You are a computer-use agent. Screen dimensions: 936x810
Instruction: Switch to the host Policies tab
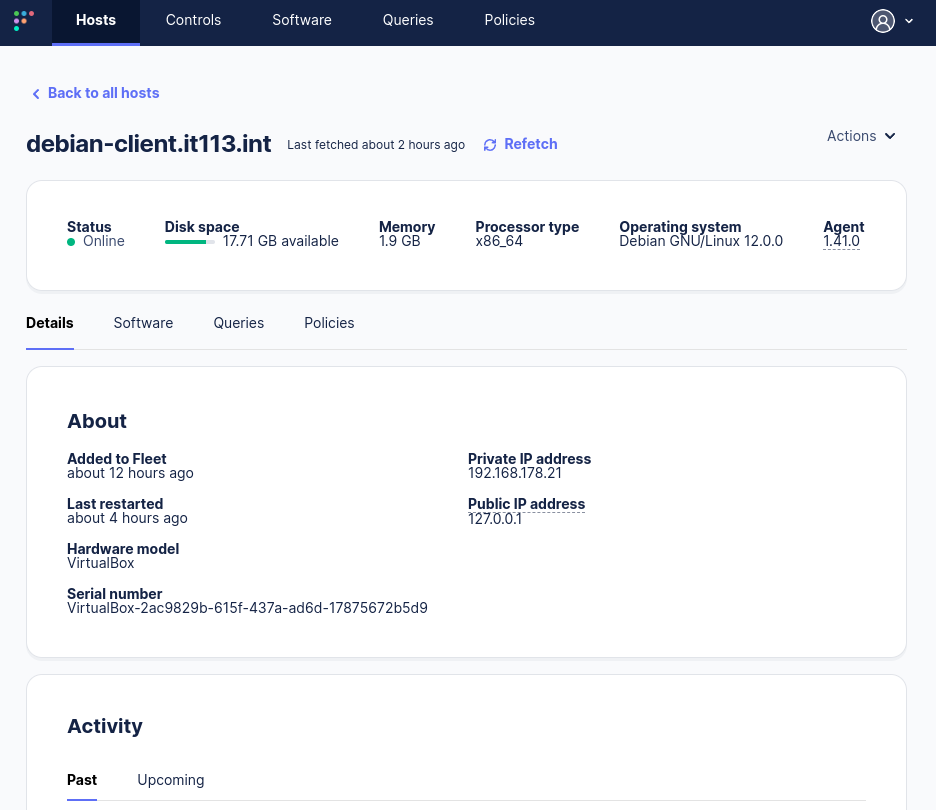[x=329, y=323]
